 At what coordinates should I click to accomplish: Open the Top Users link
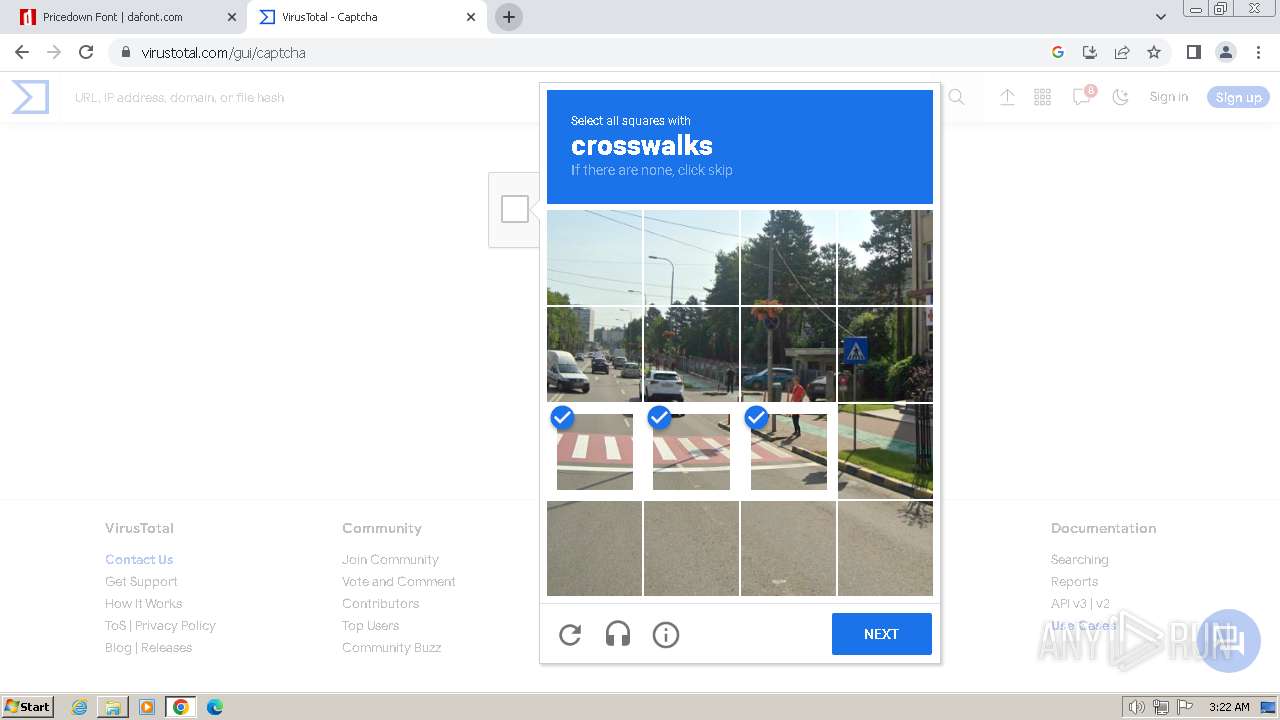(371, 625)
